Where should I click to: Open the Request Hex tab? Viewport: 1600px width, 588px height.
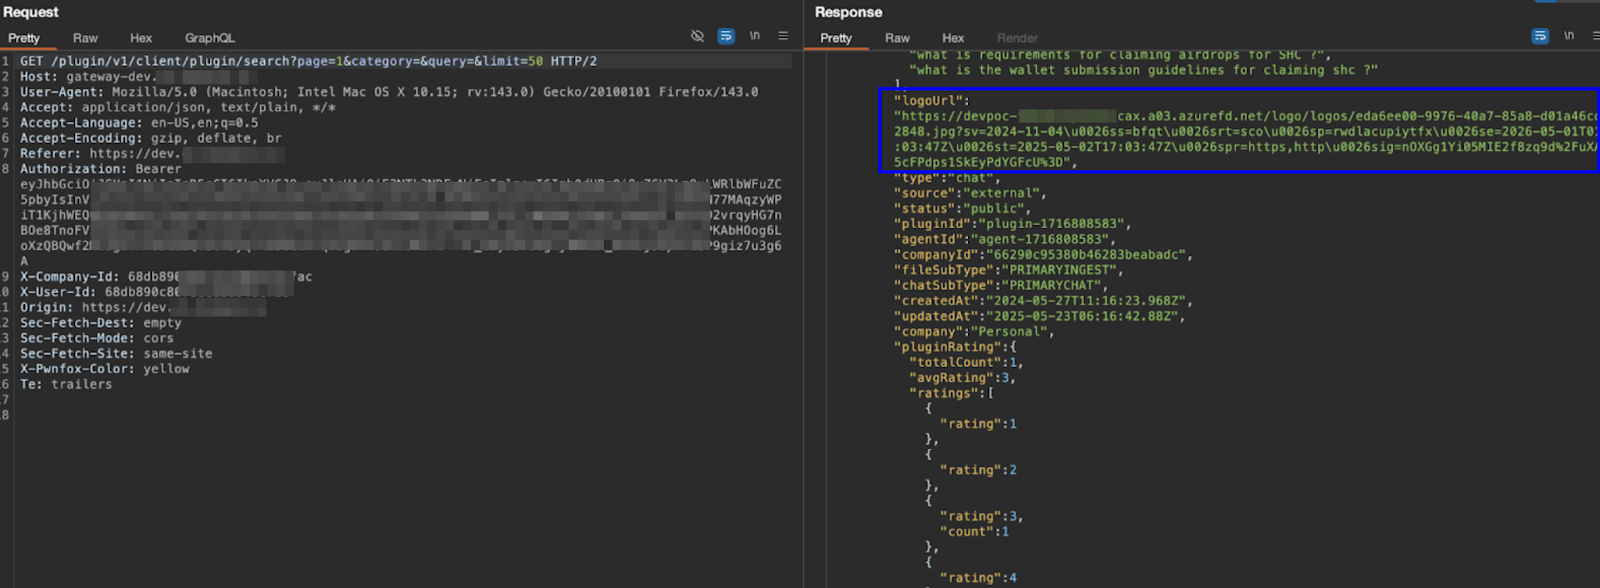coord(141,38)
